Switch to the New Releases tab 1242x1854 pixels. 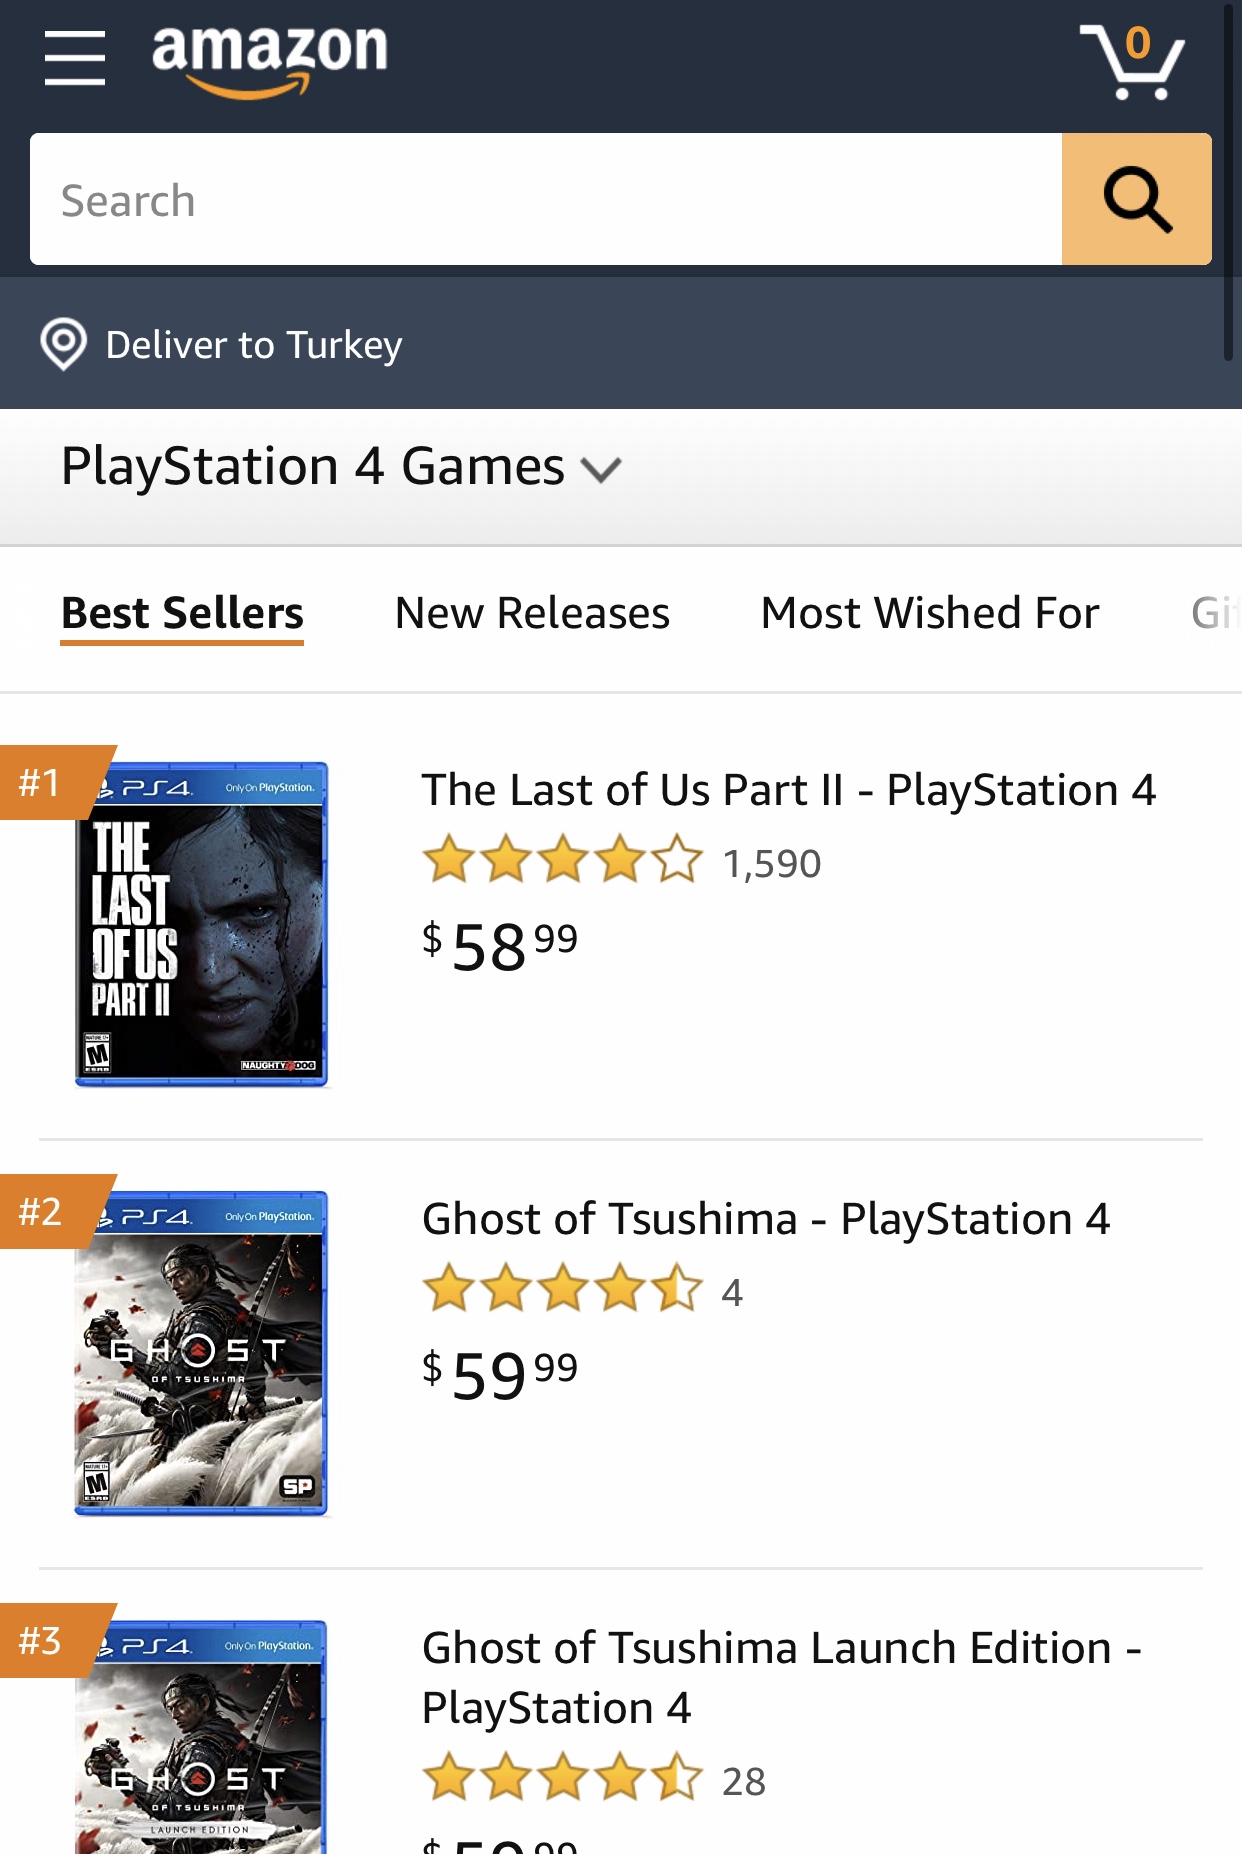pyautogui.click(x=532, y=613)
